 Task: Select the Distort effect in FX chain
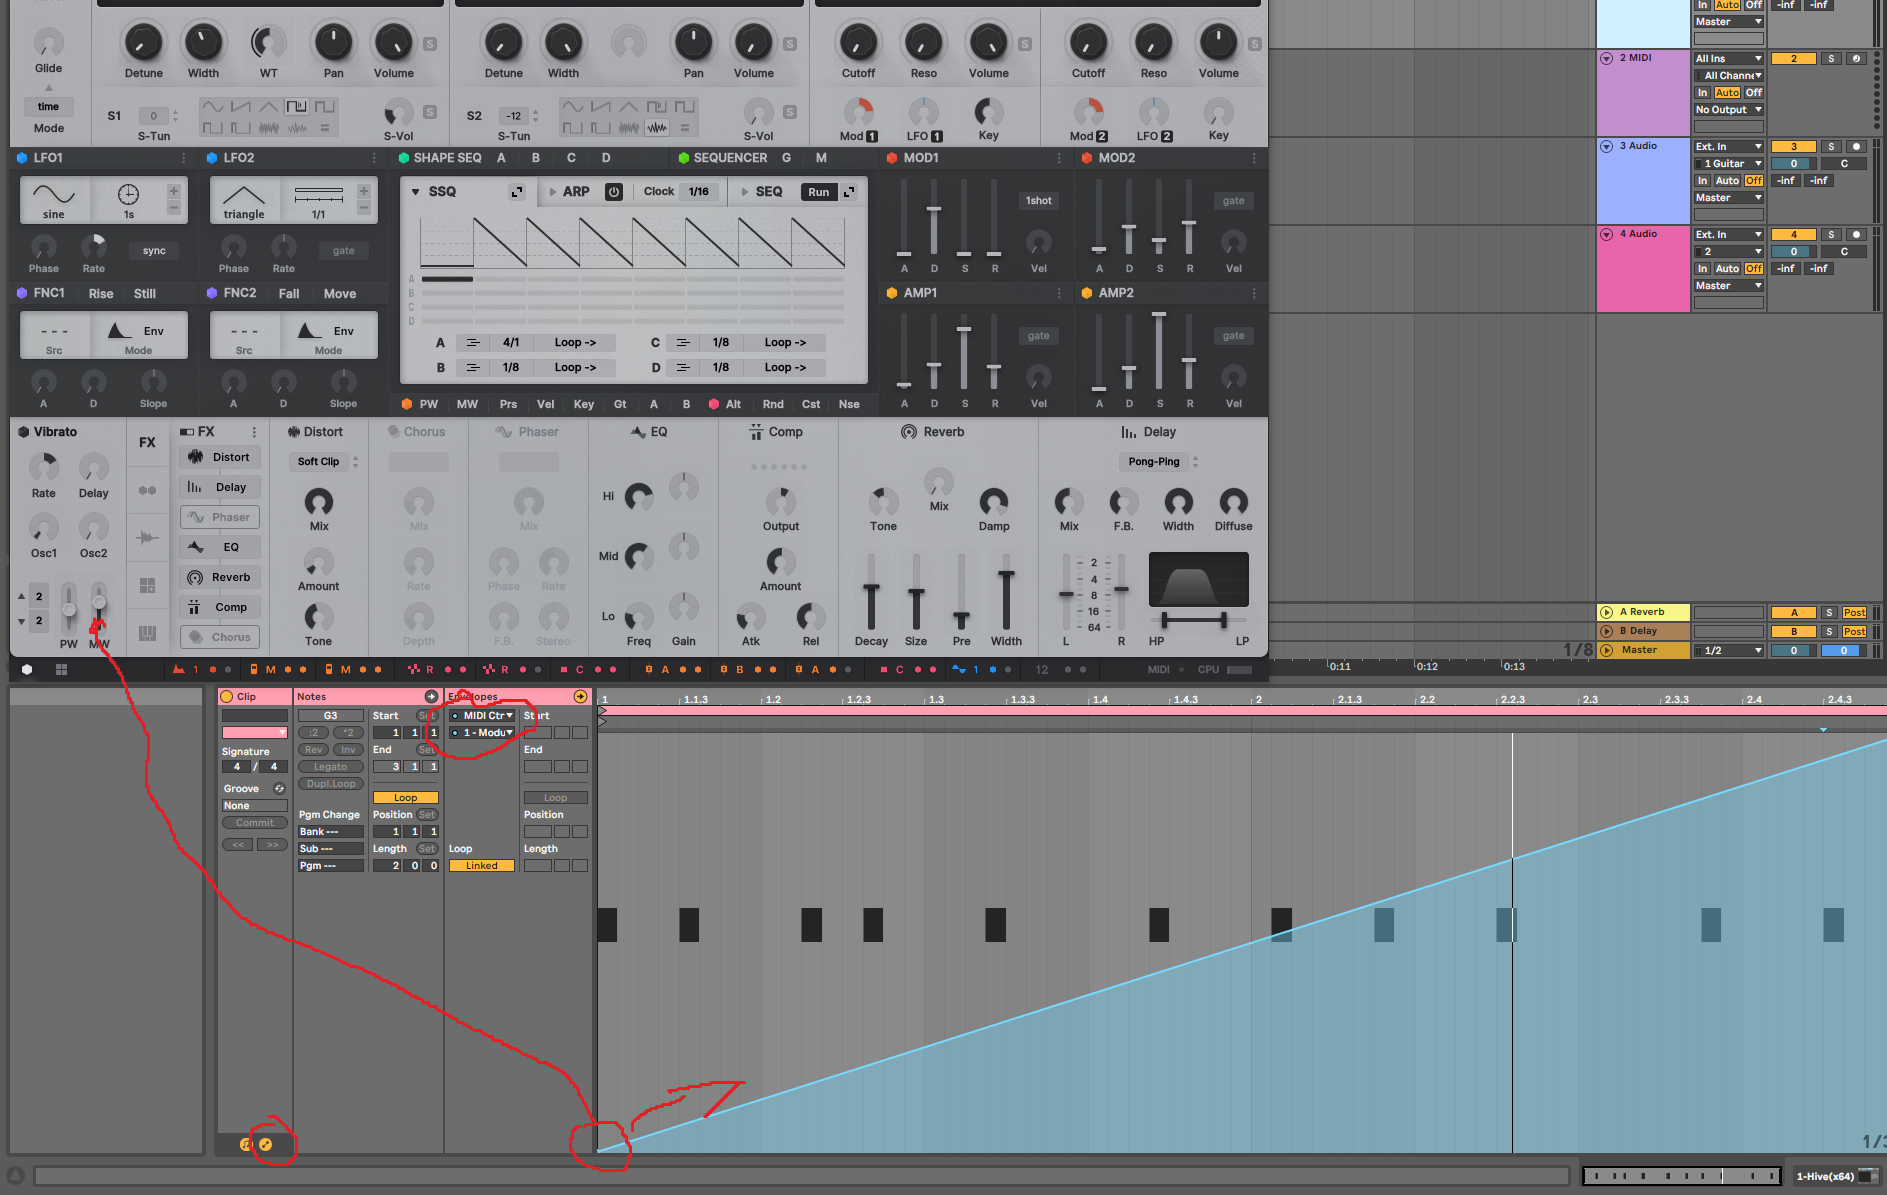point(220,457)
